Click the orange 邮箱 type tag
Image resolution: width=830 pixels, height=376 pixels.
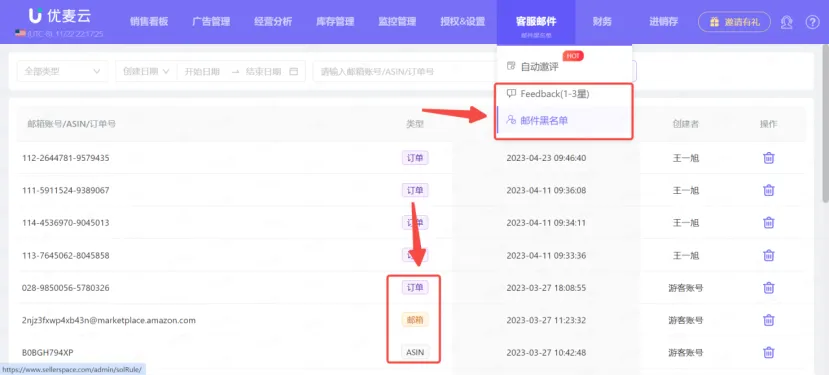click(415, 320)
